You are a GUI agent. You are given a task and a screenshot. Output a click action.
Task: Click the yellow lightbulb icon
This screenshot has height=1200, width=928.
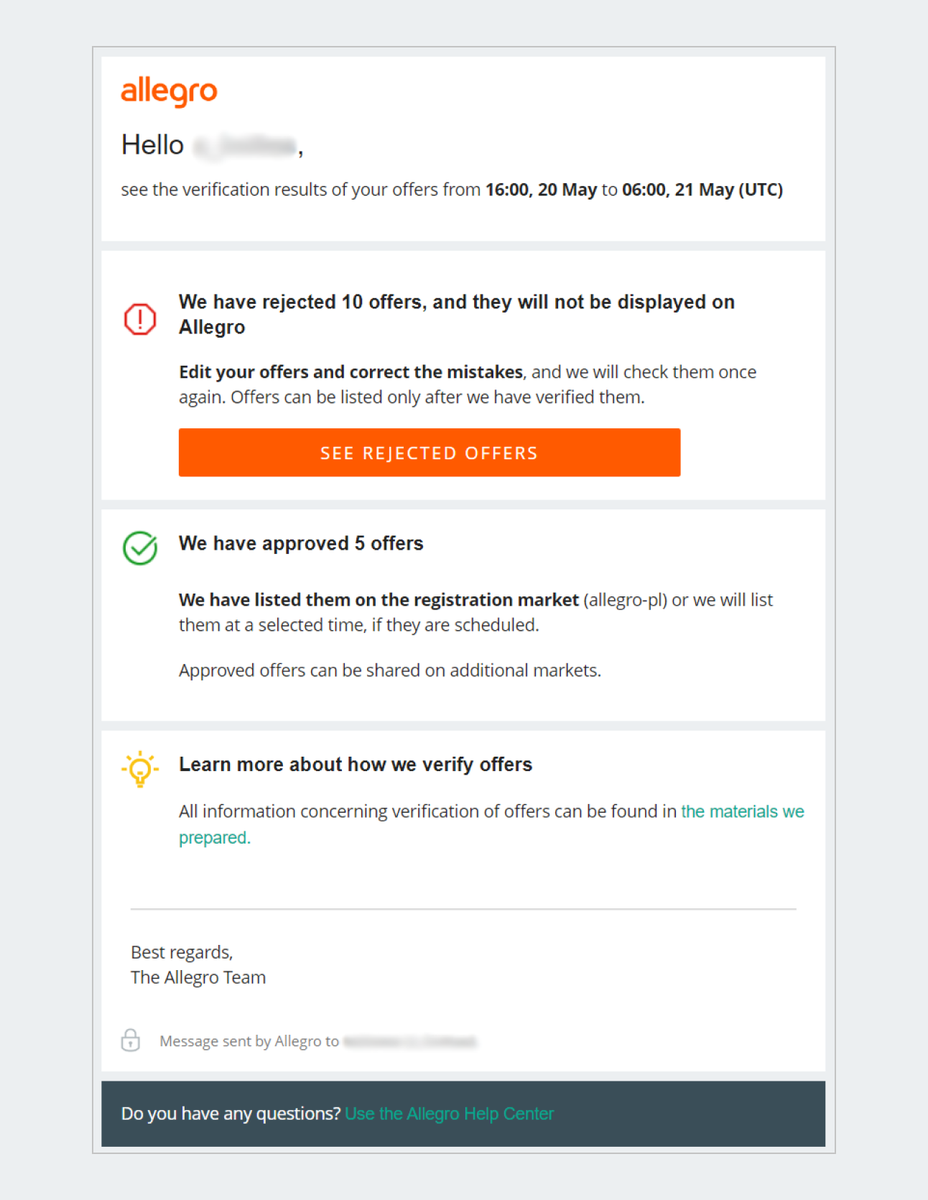[140, 769]
